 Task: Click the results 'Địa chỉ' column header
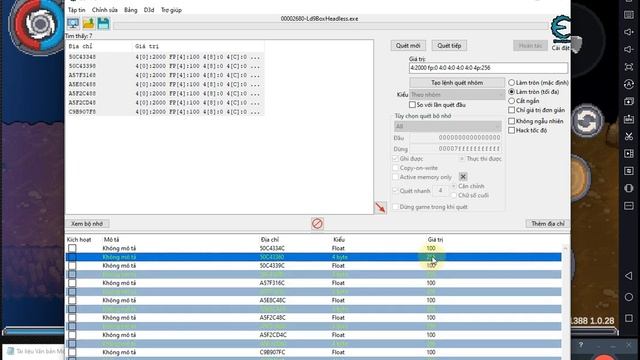pyautogui.click(x=80, y=47)
